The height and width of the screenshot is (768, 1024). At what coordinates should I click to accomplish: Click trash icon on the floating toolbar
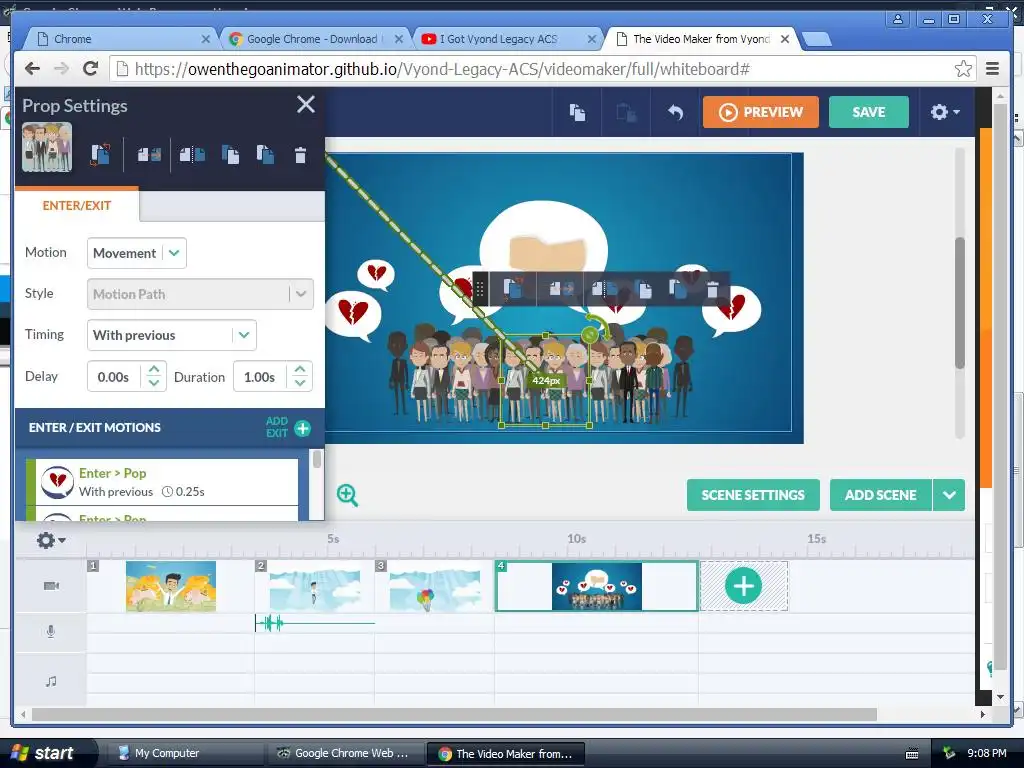pos(712,289)
